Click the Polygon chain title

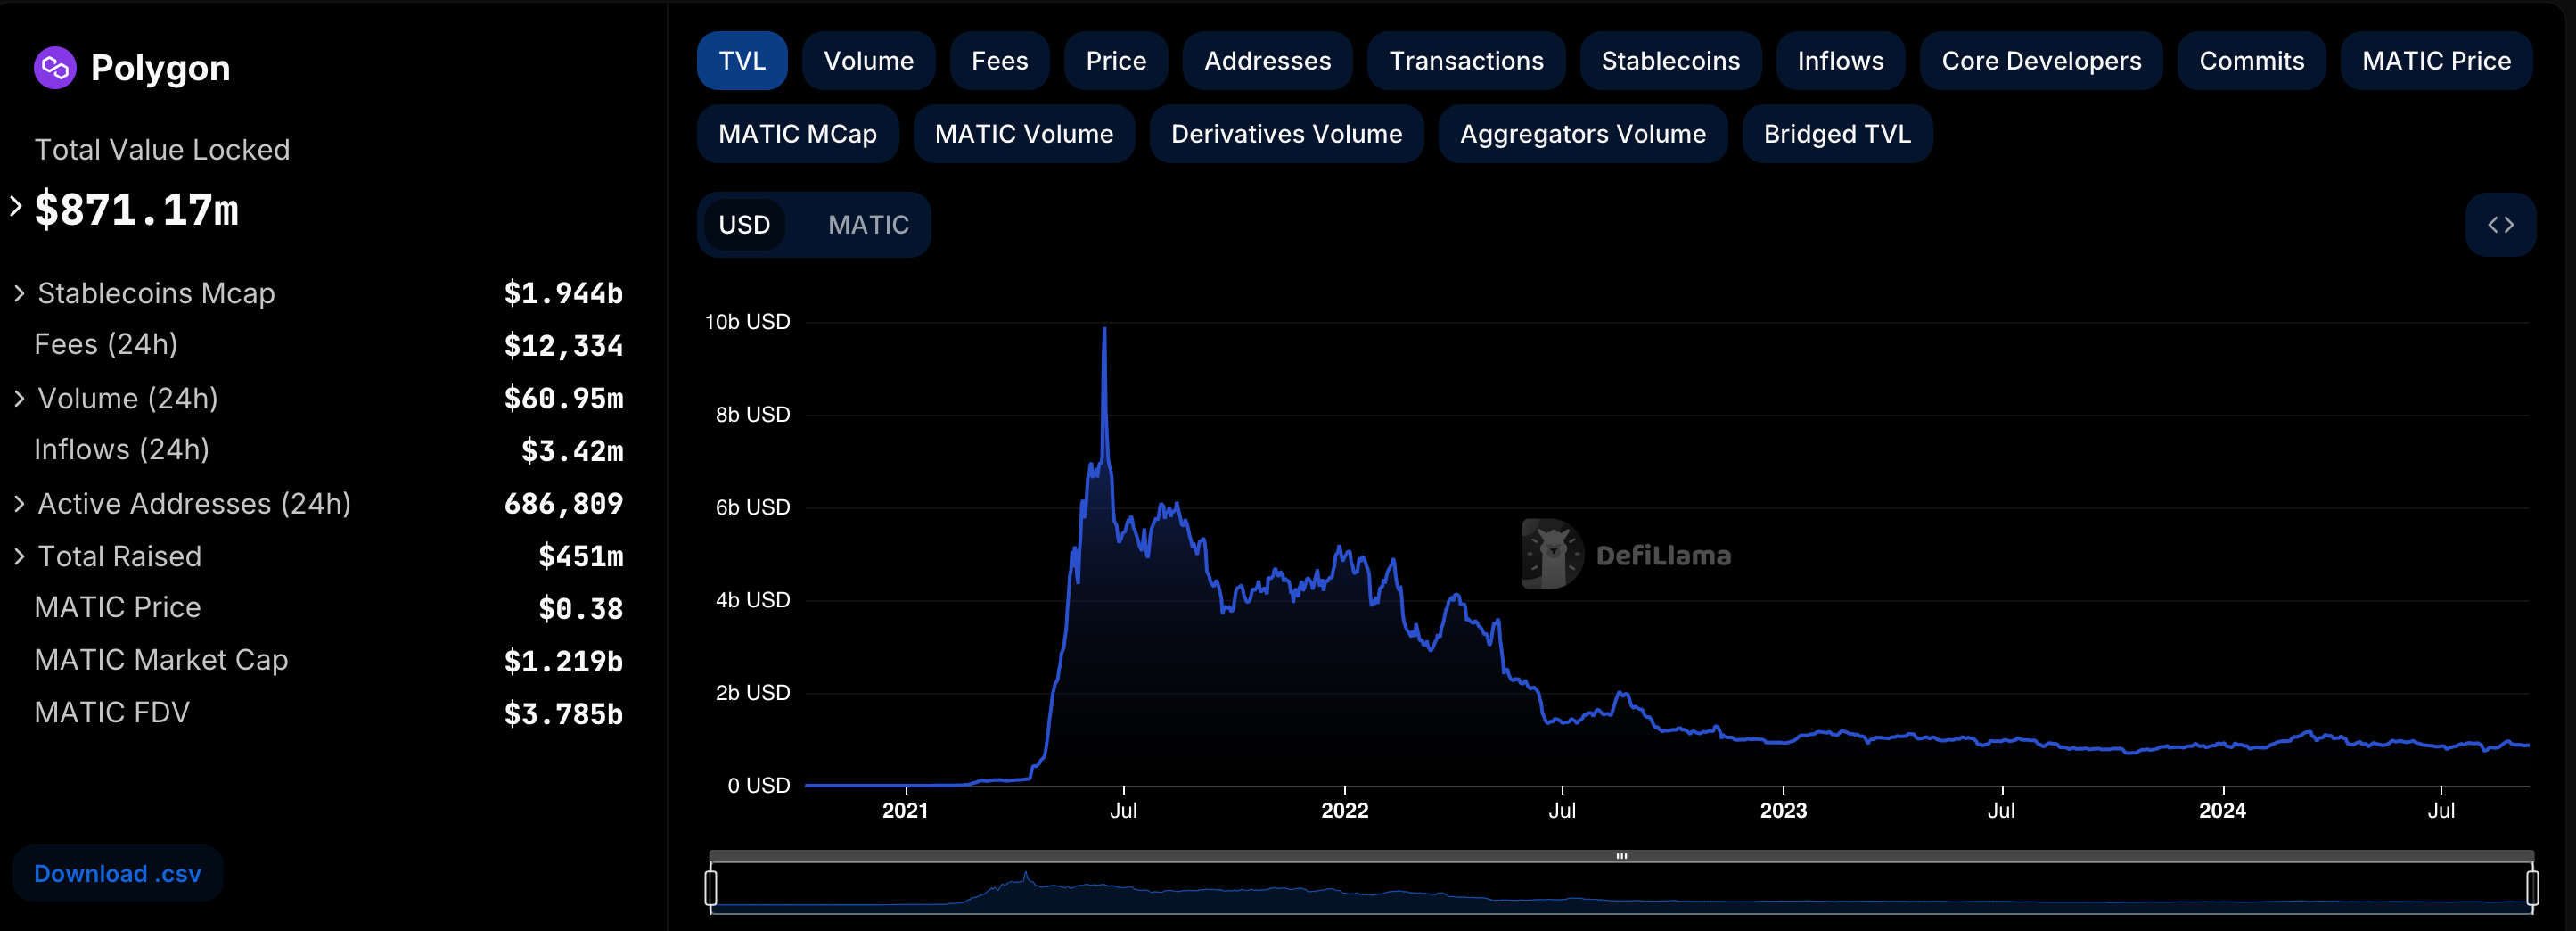160,68
